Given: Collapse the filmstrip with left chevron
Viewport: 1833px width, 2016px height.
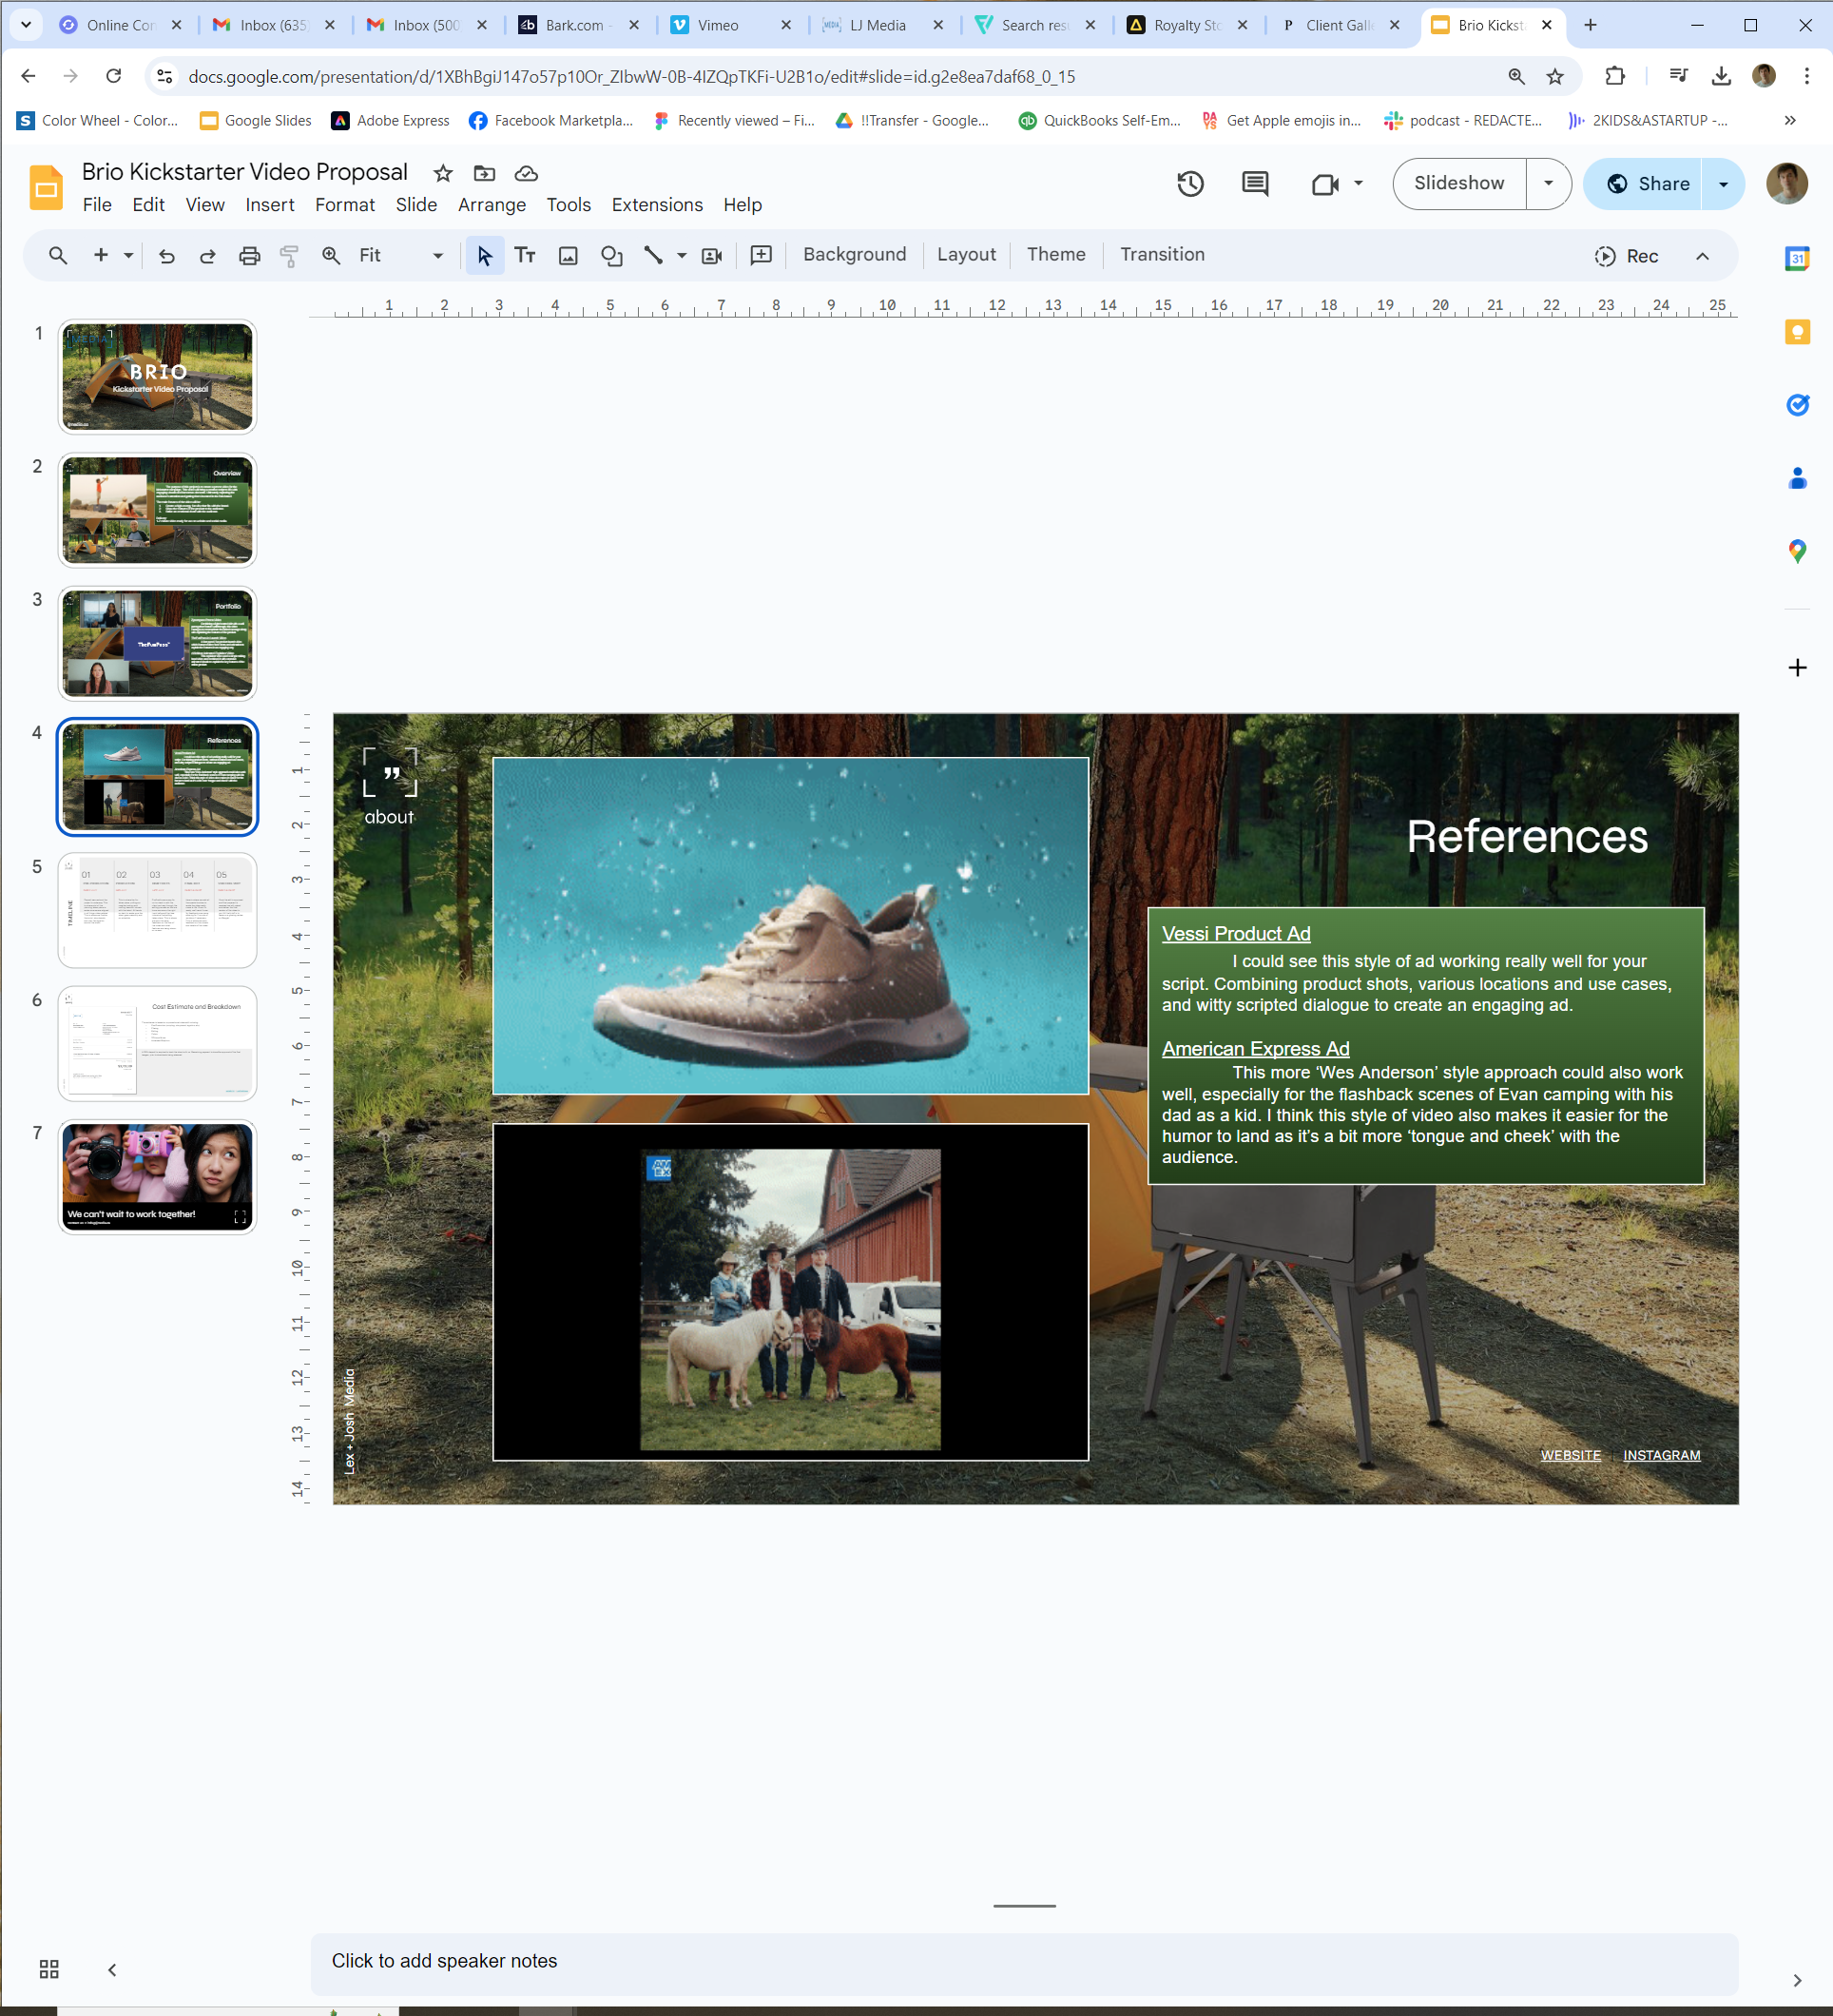Looking at the screenshot, I should [x=112, y=1969].
